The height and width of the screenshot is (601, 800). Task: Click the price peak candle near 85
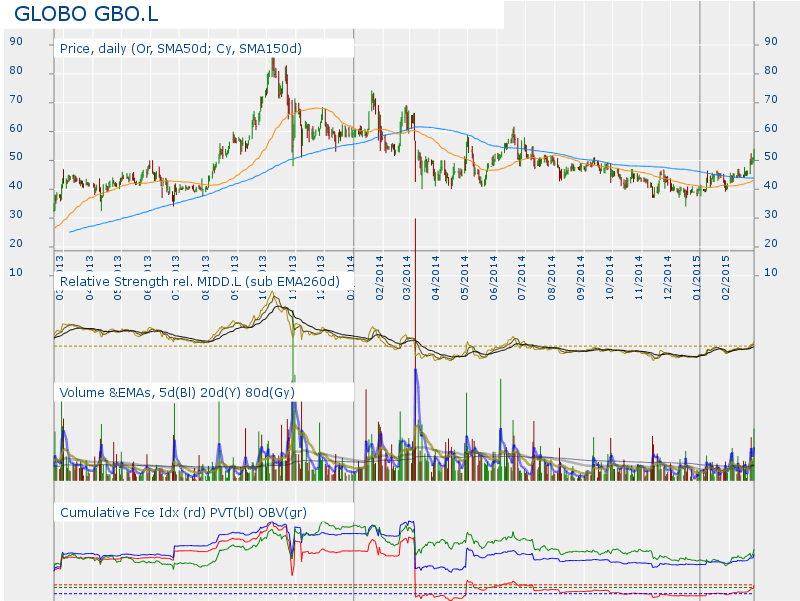(x=273, y=66)
